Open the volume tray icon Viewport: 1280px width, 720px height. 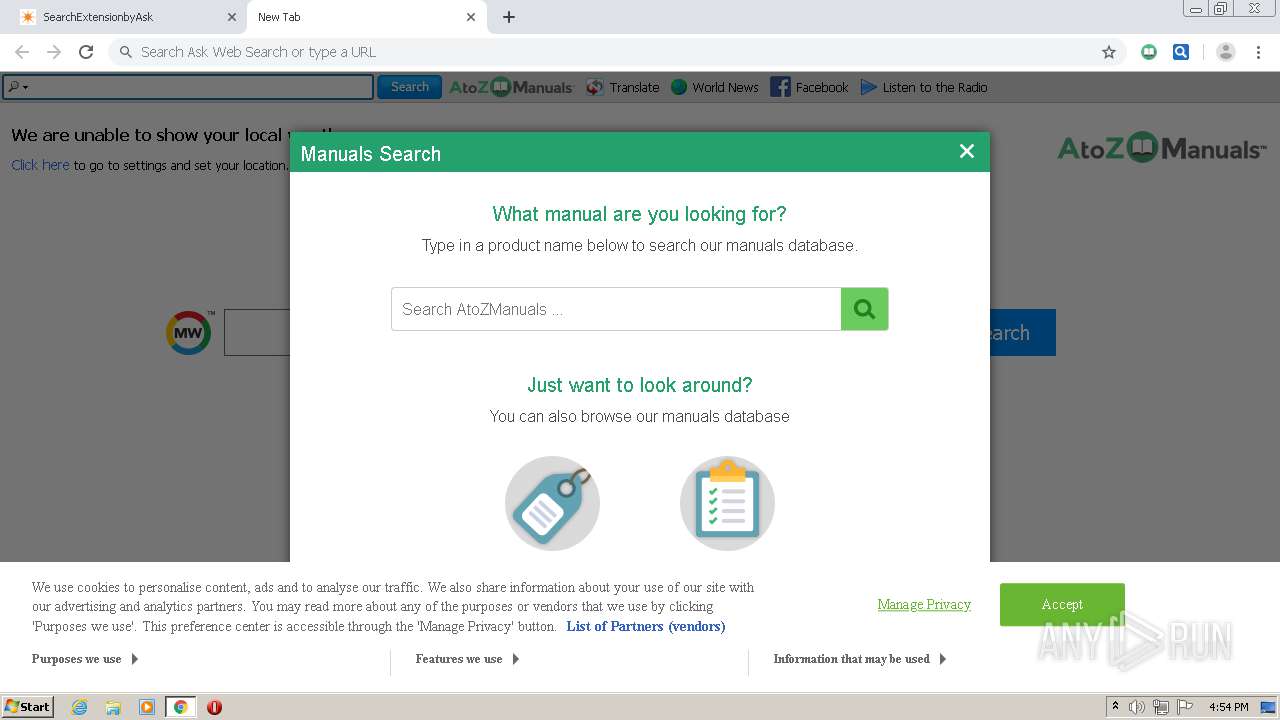[1136, 707]
